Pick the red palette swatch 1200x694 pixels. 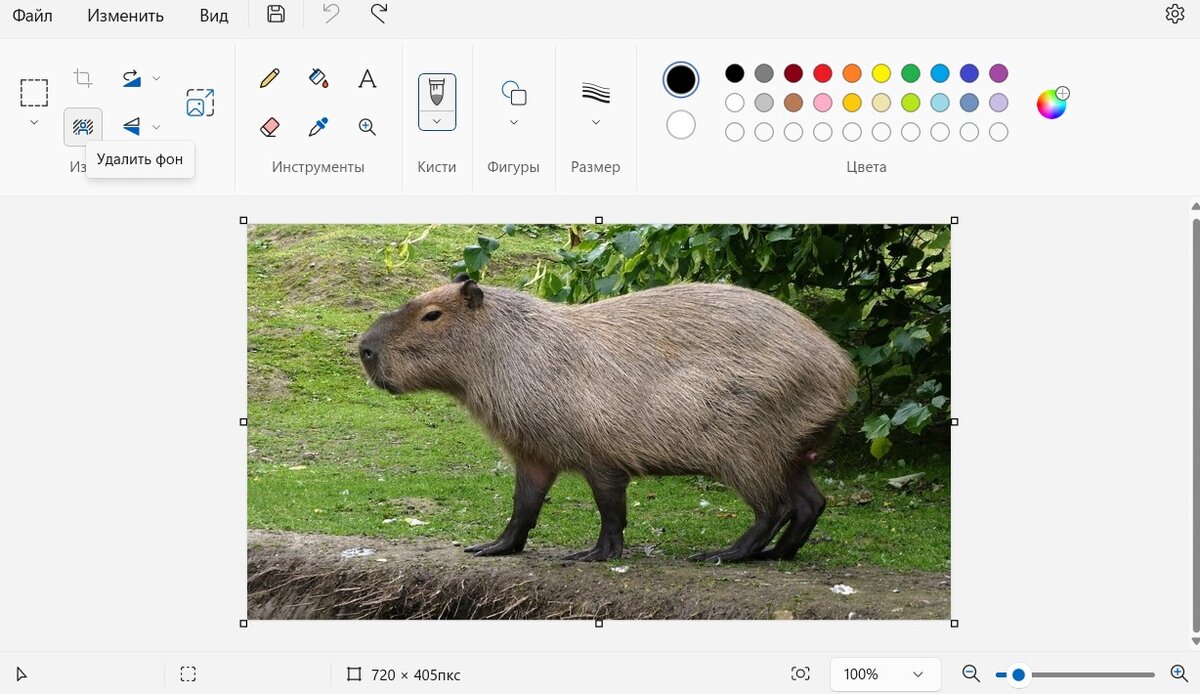(x=823, y=73)
